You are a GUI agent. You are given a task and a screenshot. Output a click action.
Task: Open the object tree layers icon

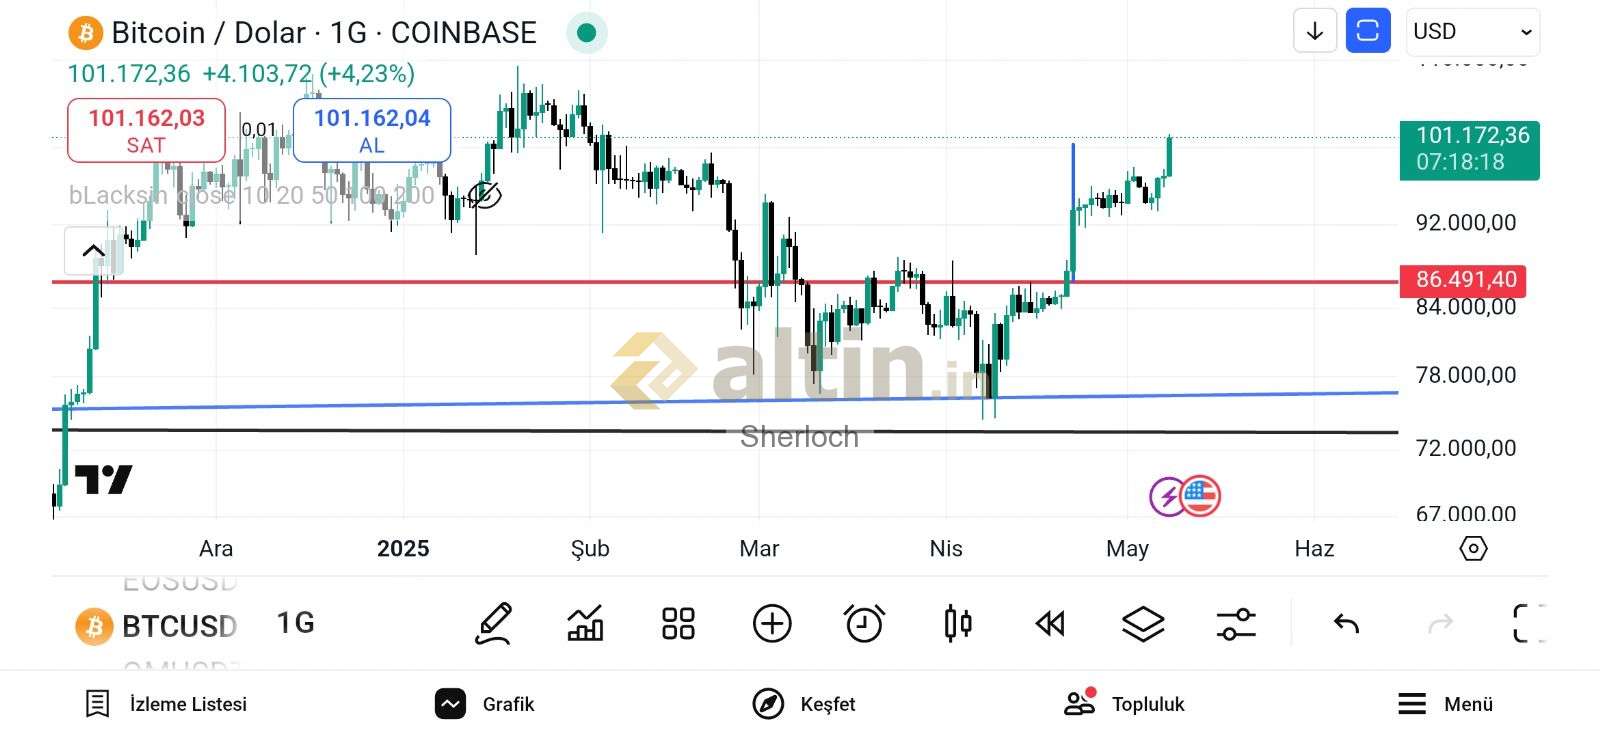coord(1143,624)
